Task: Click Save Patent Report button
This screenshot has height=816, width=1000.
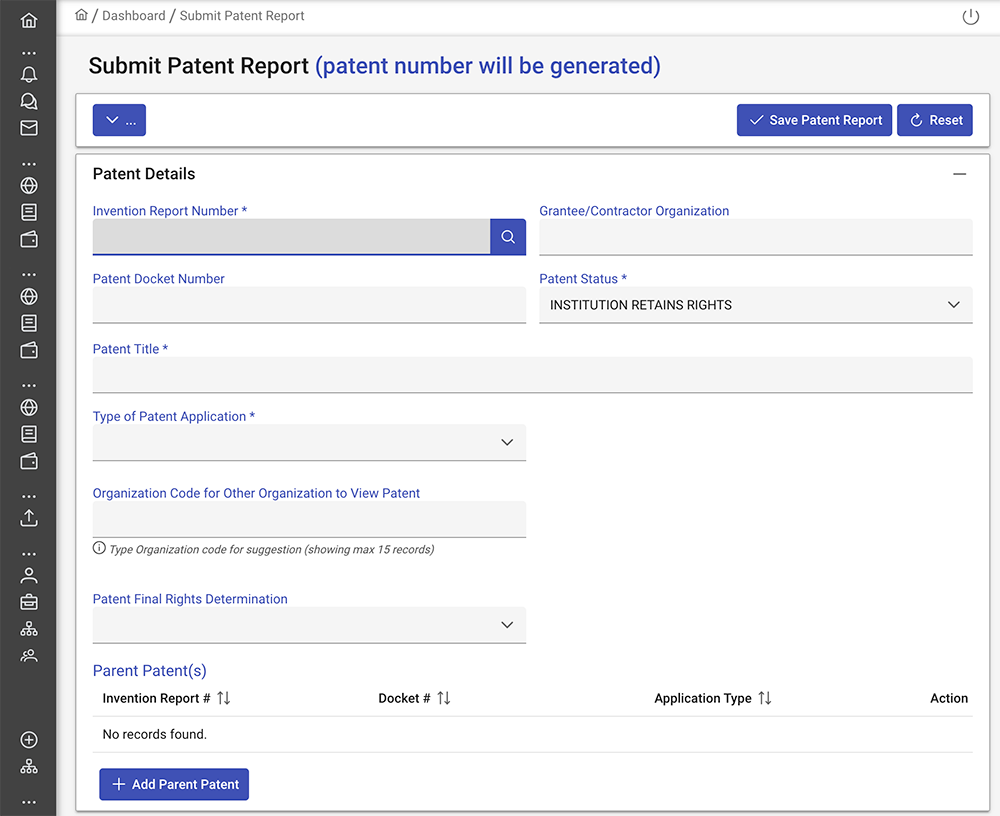Action: pyautogui.click(x=814, y=120)
